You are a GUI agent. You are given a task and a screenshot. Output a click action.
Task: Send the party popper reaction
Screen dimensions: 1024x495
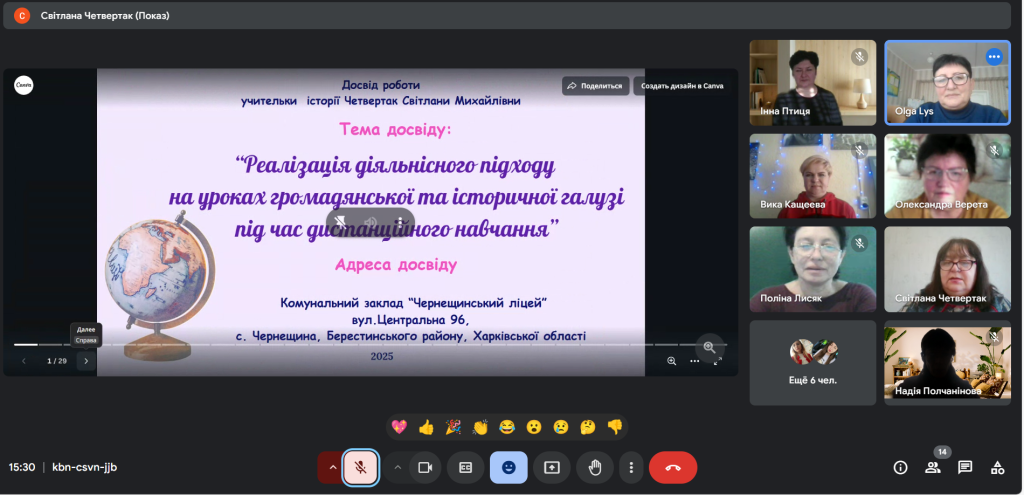(x=453, y=427)
